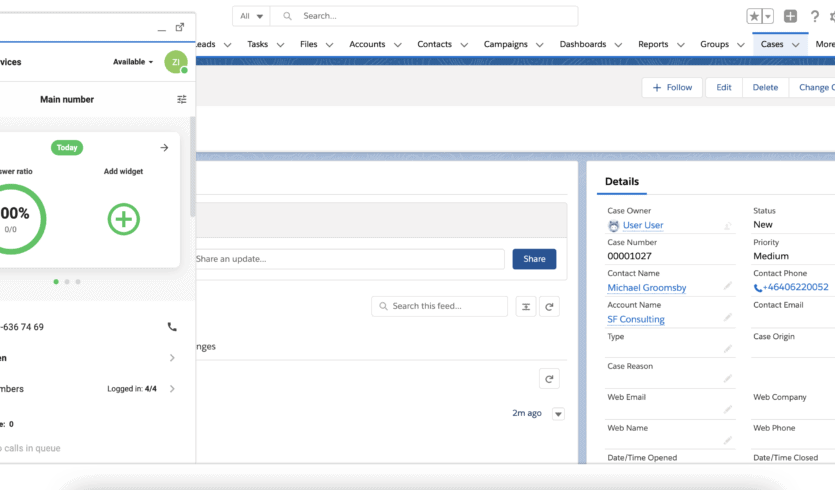Open the 2m ago post dropdown arrow
Image resolution: width=835 pixels, height=490 pixels.
click(x=558, y=414)
